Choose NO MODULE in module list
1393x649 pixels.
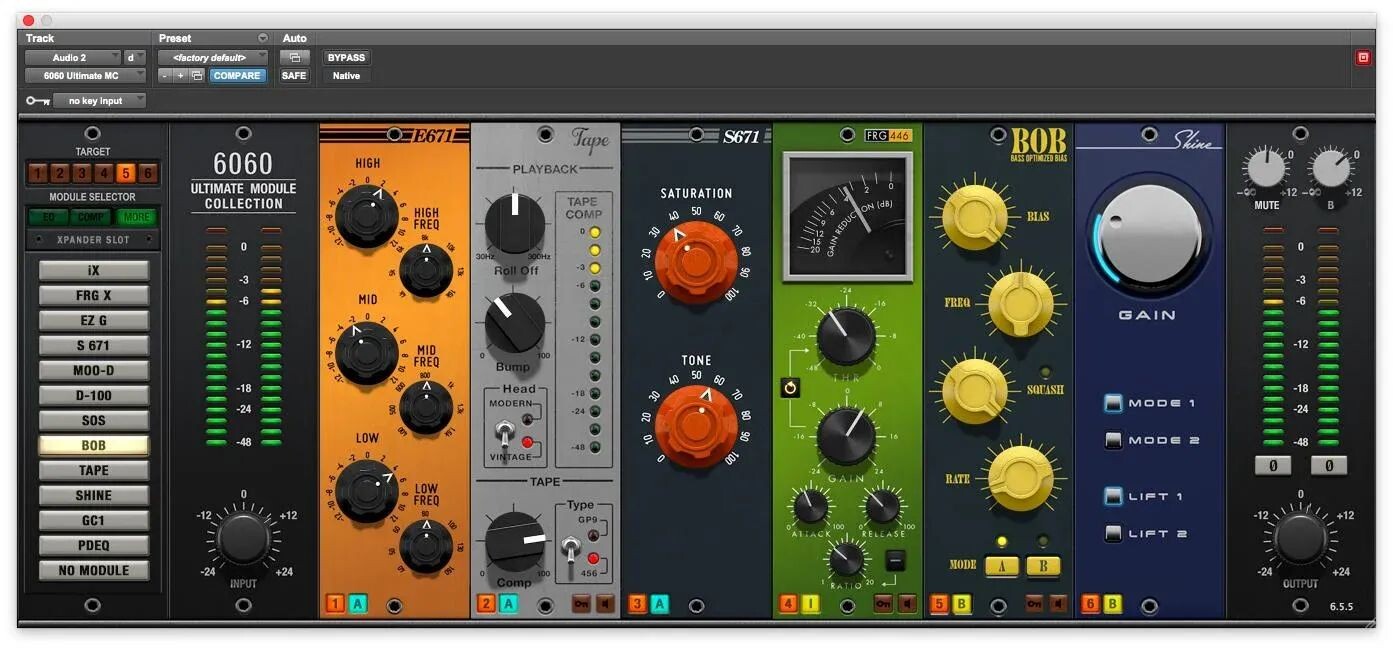point(94,570)
